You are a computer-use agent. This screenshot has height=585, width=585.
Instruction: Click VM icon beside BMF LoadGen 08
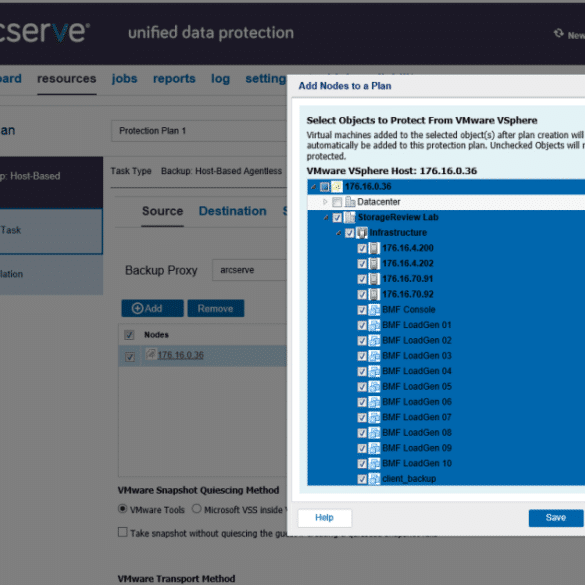pyautogui.click(x=374, y=433)
